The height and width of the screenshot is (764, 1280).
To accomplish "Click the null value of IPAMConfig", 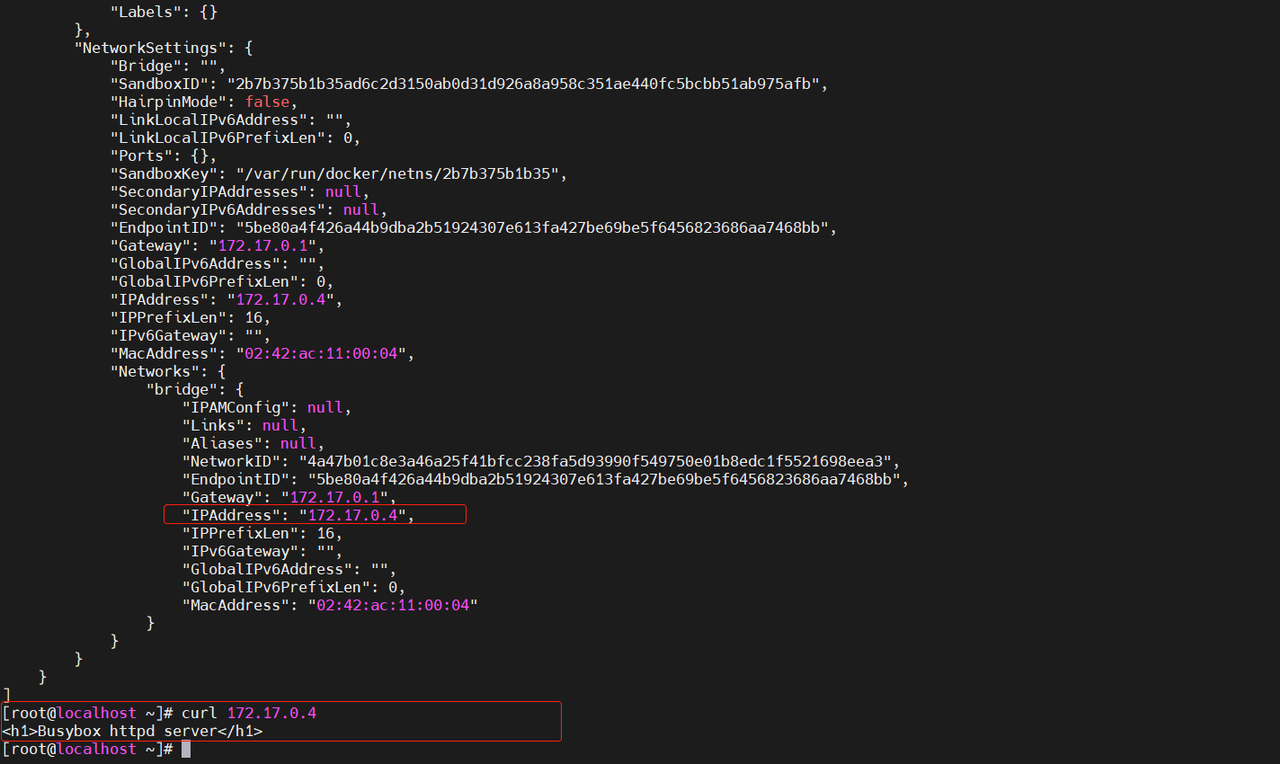I will (x=325, y=408).
